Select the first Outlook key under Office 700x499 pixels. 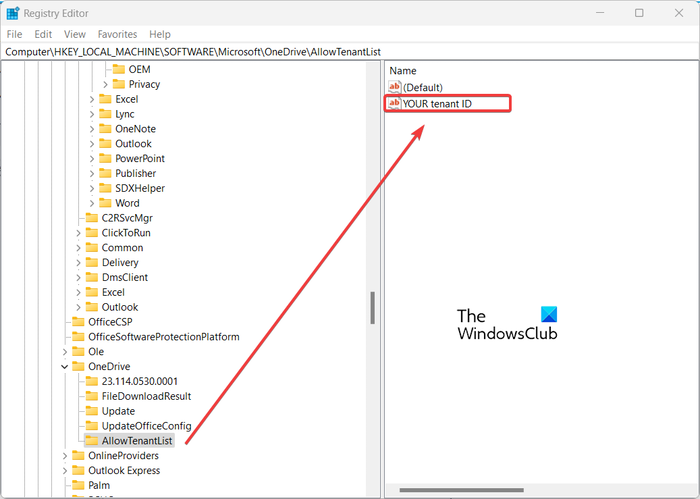click(133, 144)
